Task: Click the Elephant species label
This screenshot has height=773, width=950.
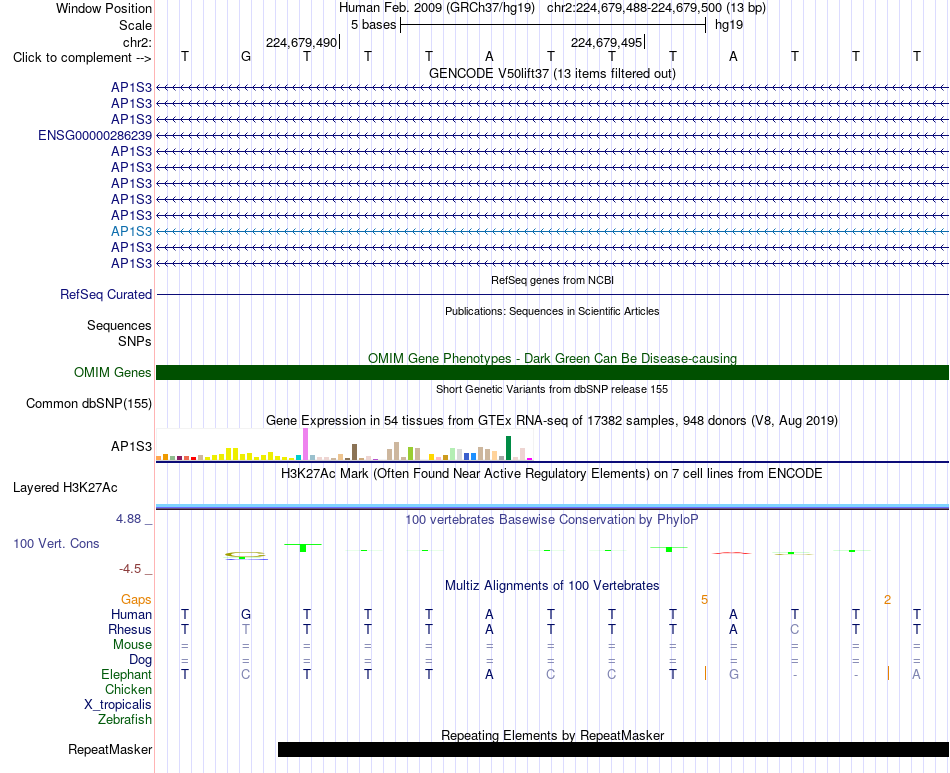Action: point(126,675)
